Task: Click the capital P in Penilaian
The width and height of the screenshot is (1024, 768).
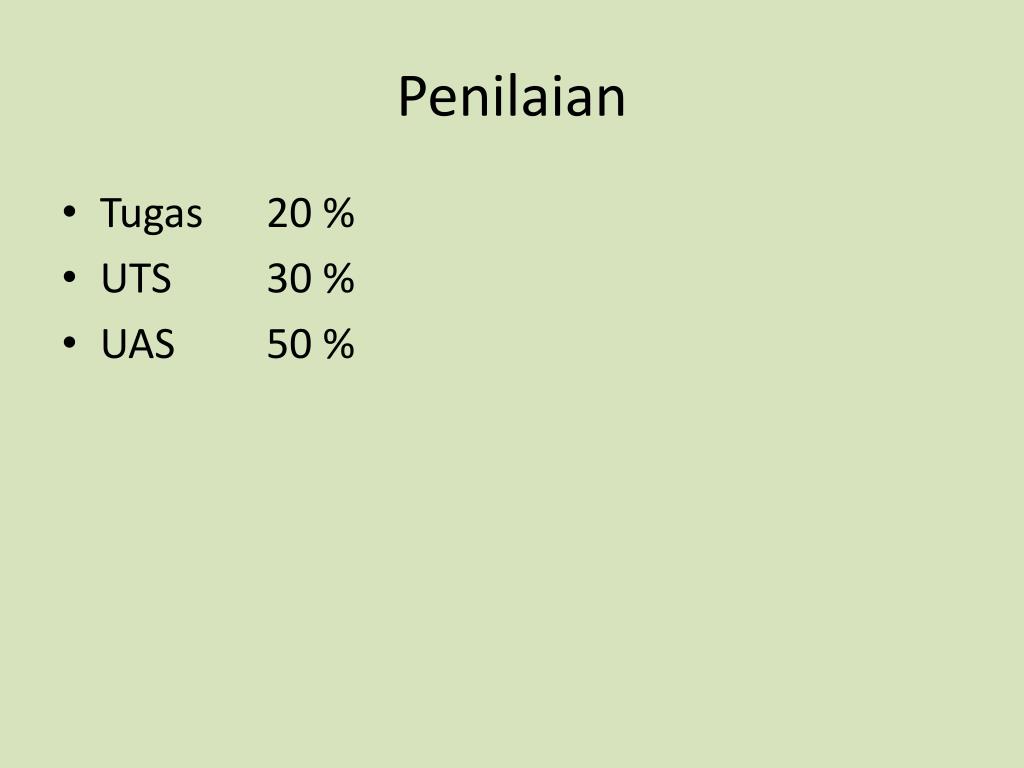Action: coord(412,97)
